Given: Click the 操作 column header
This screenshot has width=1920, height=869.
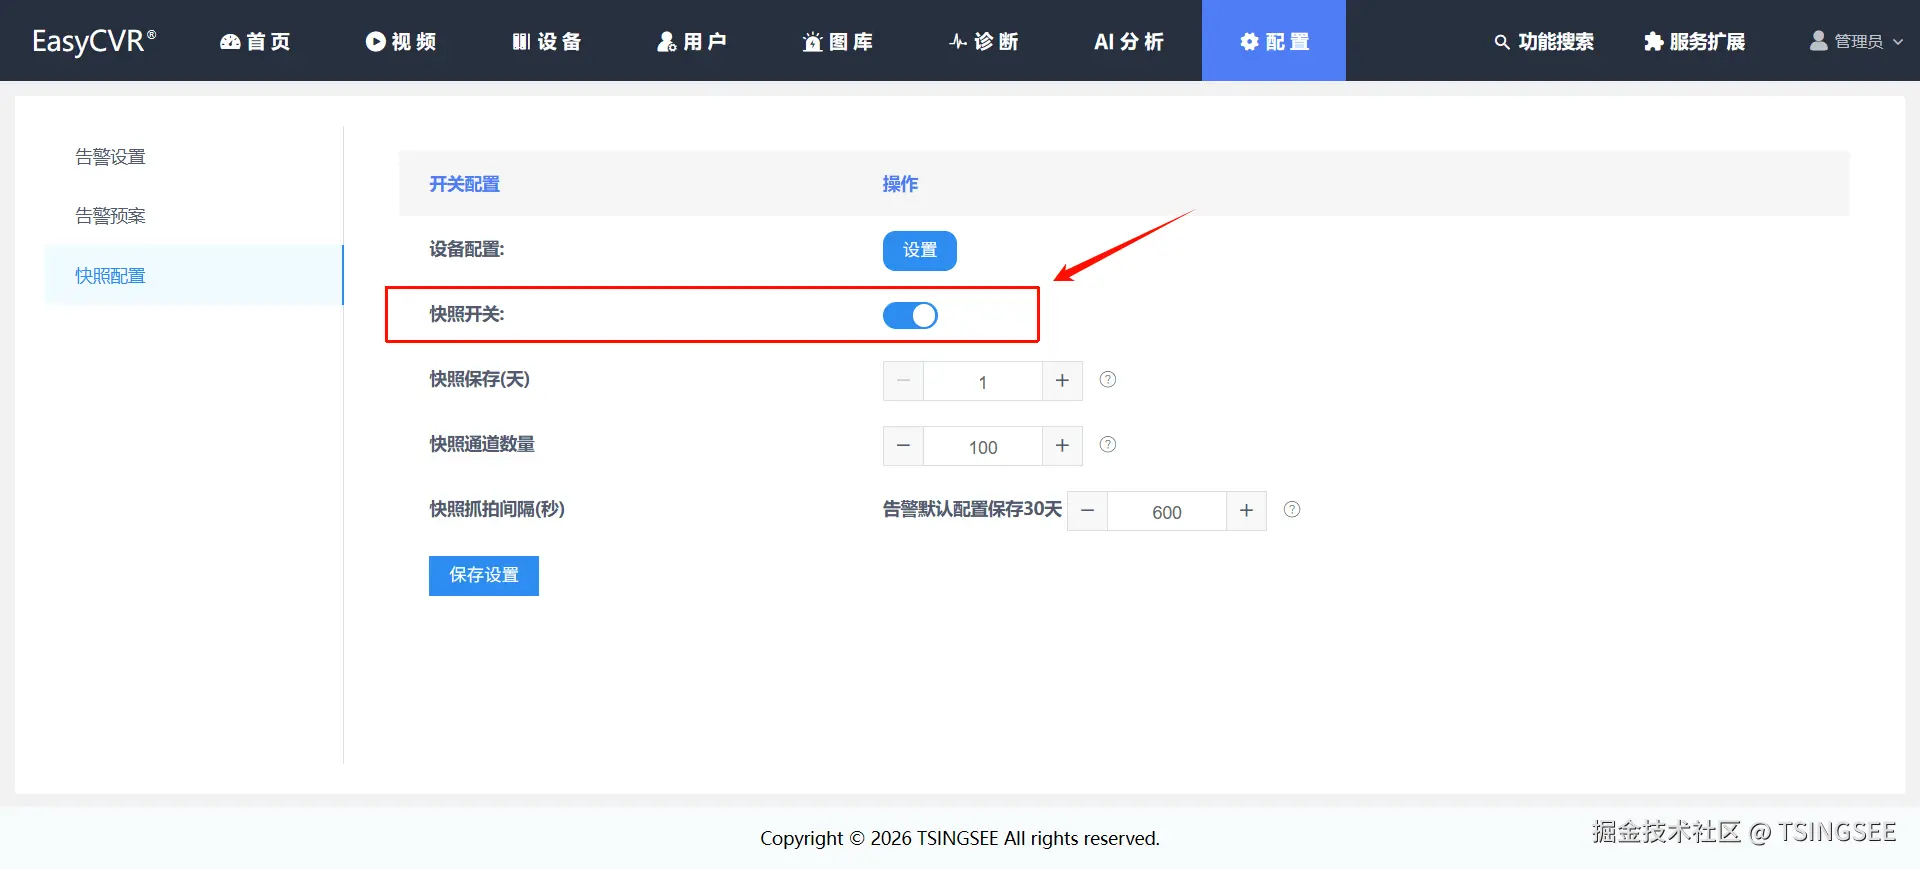Looking at the screenshot, I should (x=900, y=184).
